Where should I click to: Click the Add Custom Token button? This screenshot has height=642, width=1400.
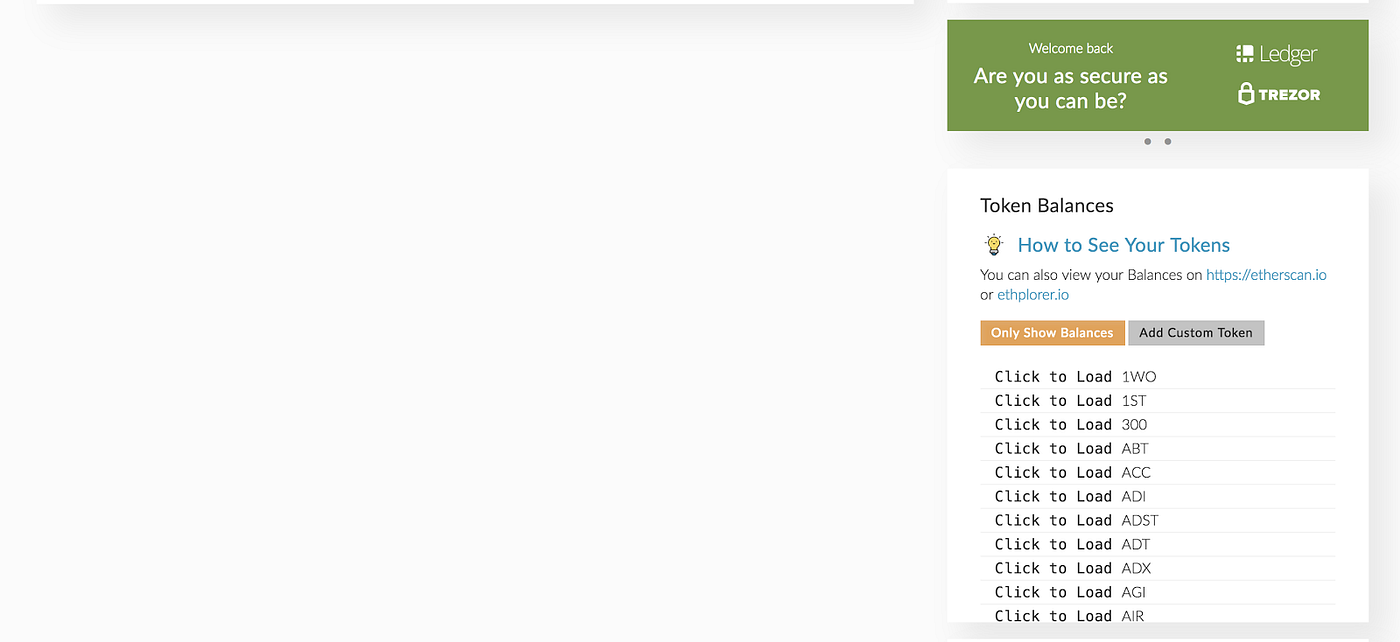(x=1196, y=333)
